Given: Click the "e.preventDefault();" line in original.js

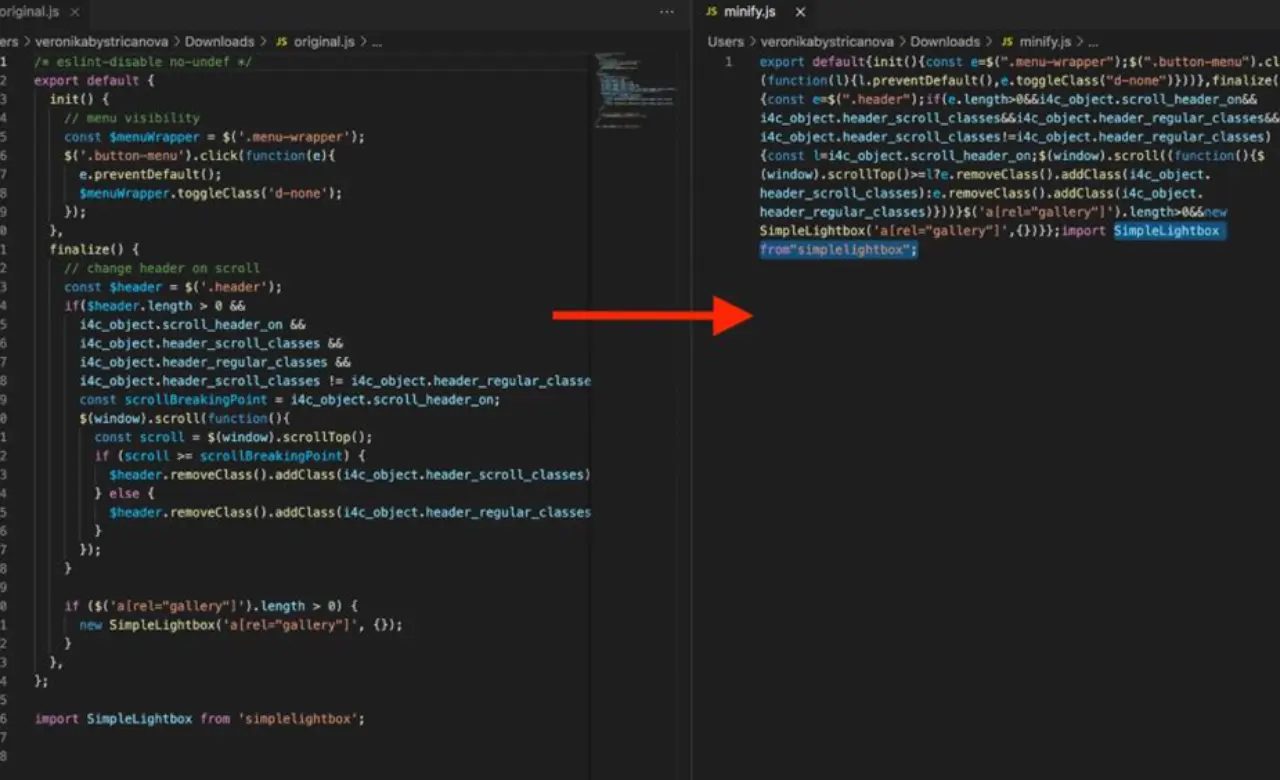Looking at the screenshot, I should tap(150, 174).
